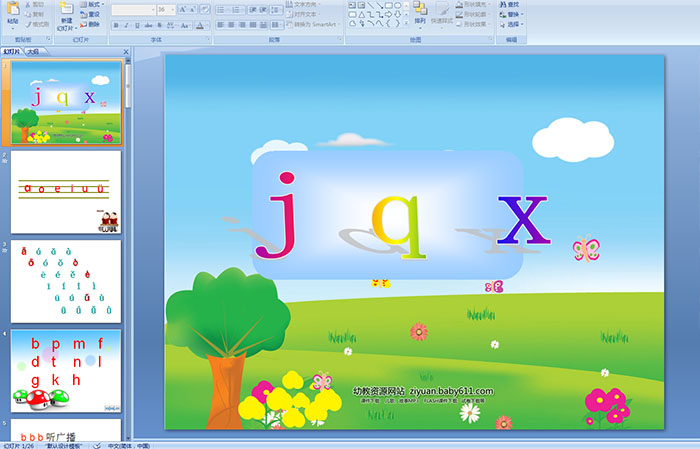Click the Increase Font Size icon
Image resolution: width=700 pixels, height=449 pixels.
[x=183, y=9]
